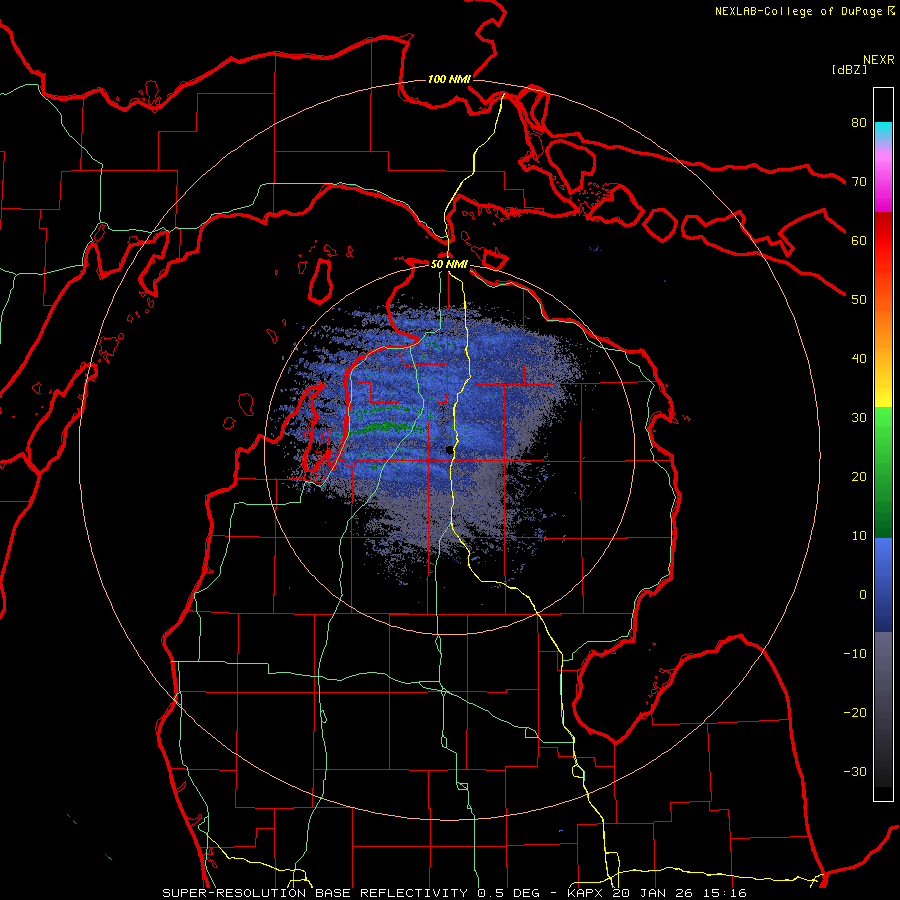Click the 70 value on the dBZ scale
The width and height of the screenshot is (900, 900).
pyautogui.click(x=859, y=181)
